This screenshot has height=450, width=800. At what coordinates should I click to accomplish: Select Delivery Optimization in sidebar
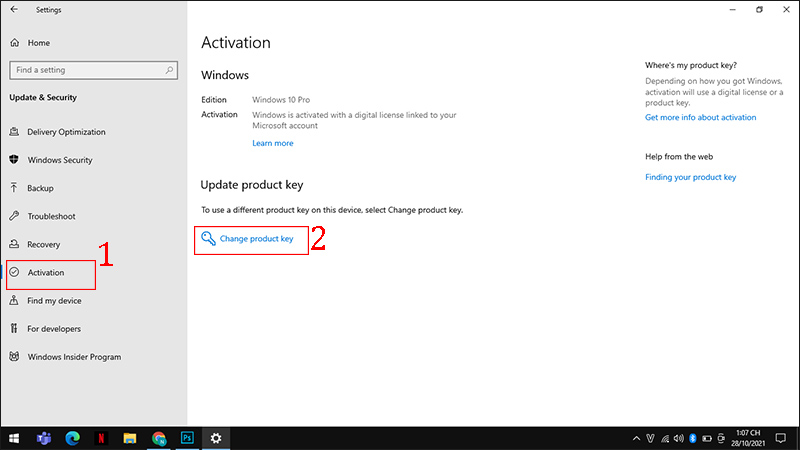coord(66,132)
